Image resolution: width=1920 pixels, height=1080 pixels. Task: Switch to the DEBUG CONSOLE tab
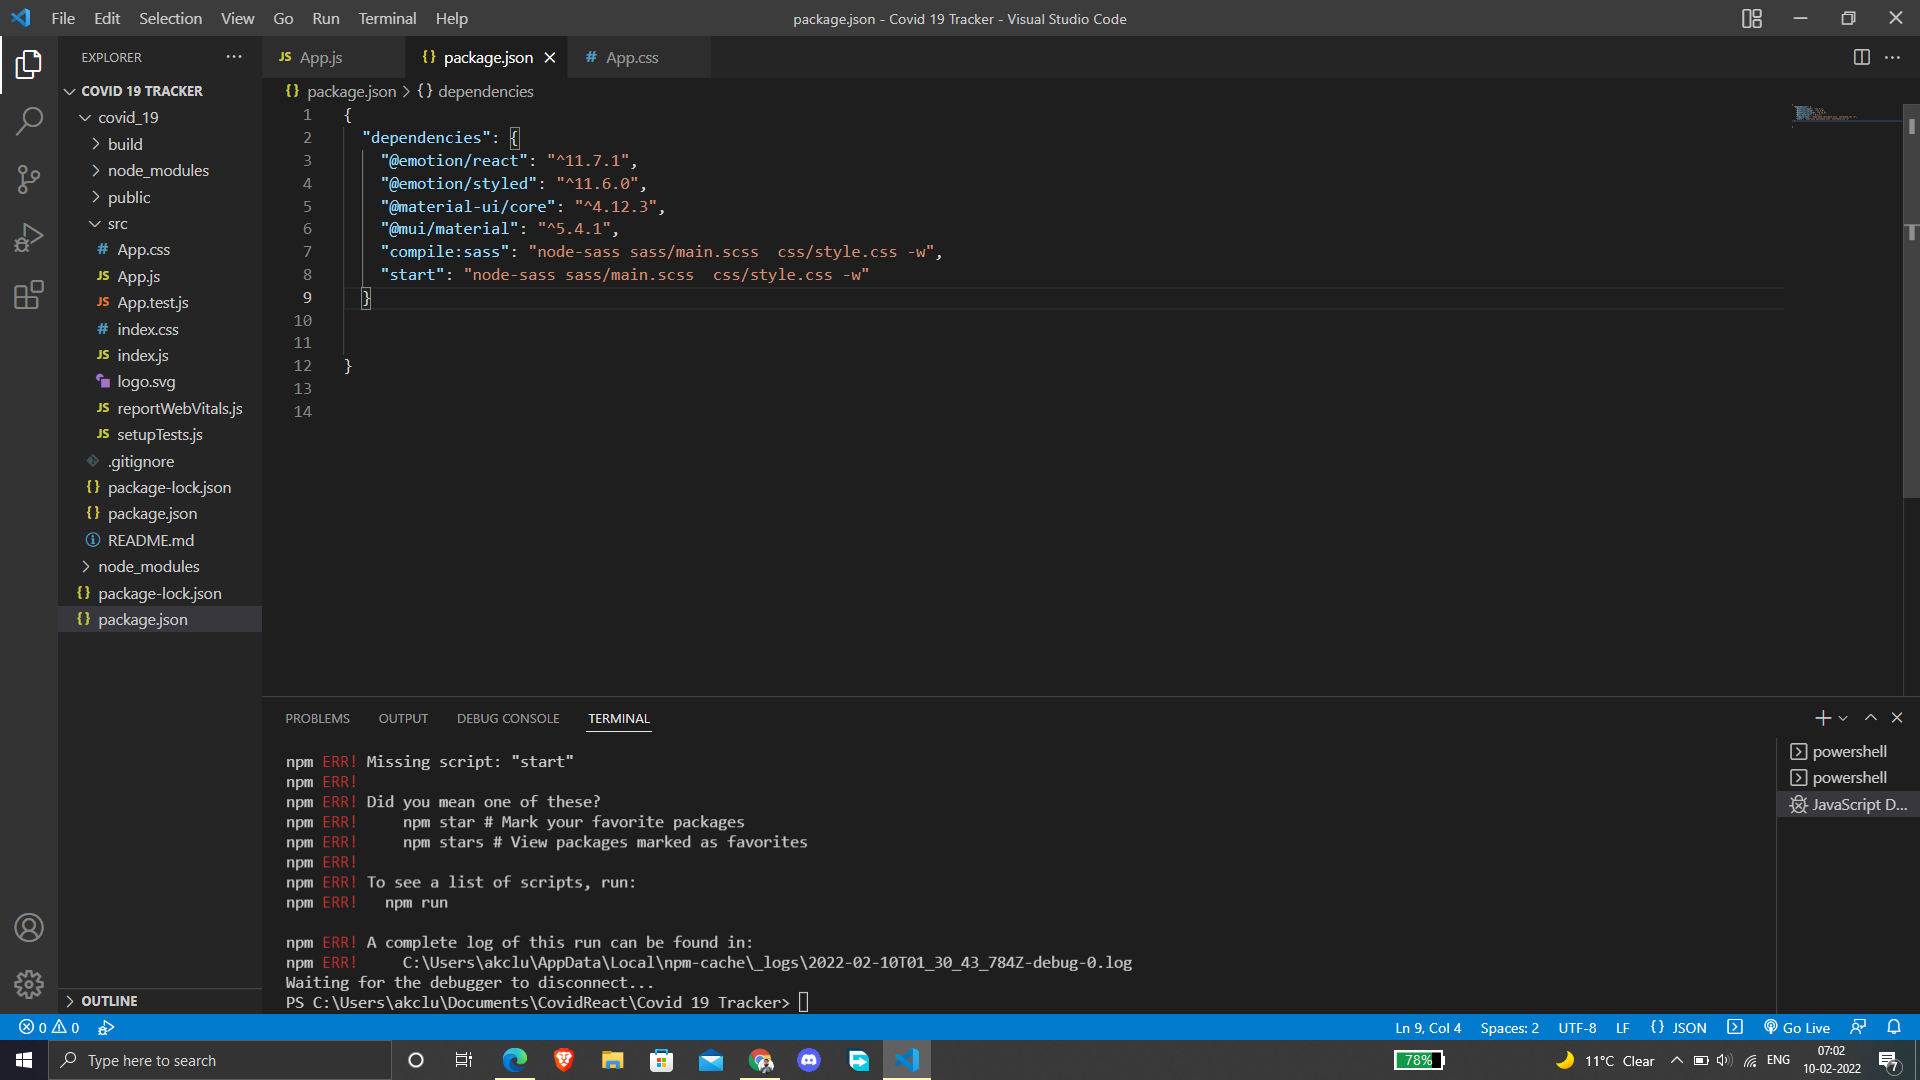508,718
